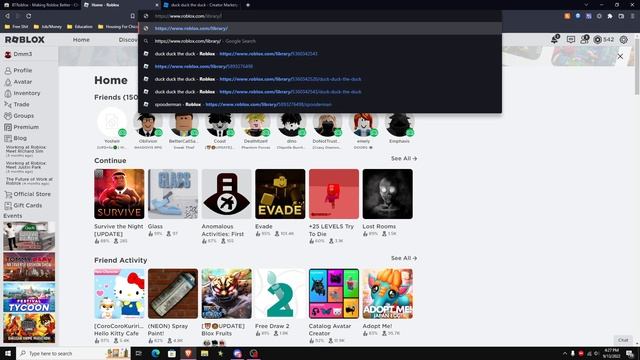Open the Hello Kitty Cafe game thumbnail
640x360 pixels.
119,293
